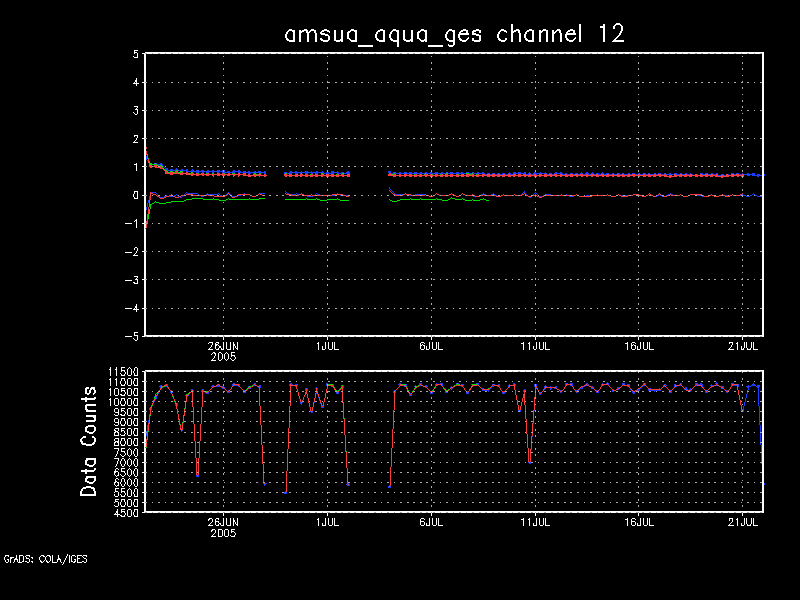Select 16JUL date label under upper chart
This screenshot has height=600, width=800.
tap(639, 345)
